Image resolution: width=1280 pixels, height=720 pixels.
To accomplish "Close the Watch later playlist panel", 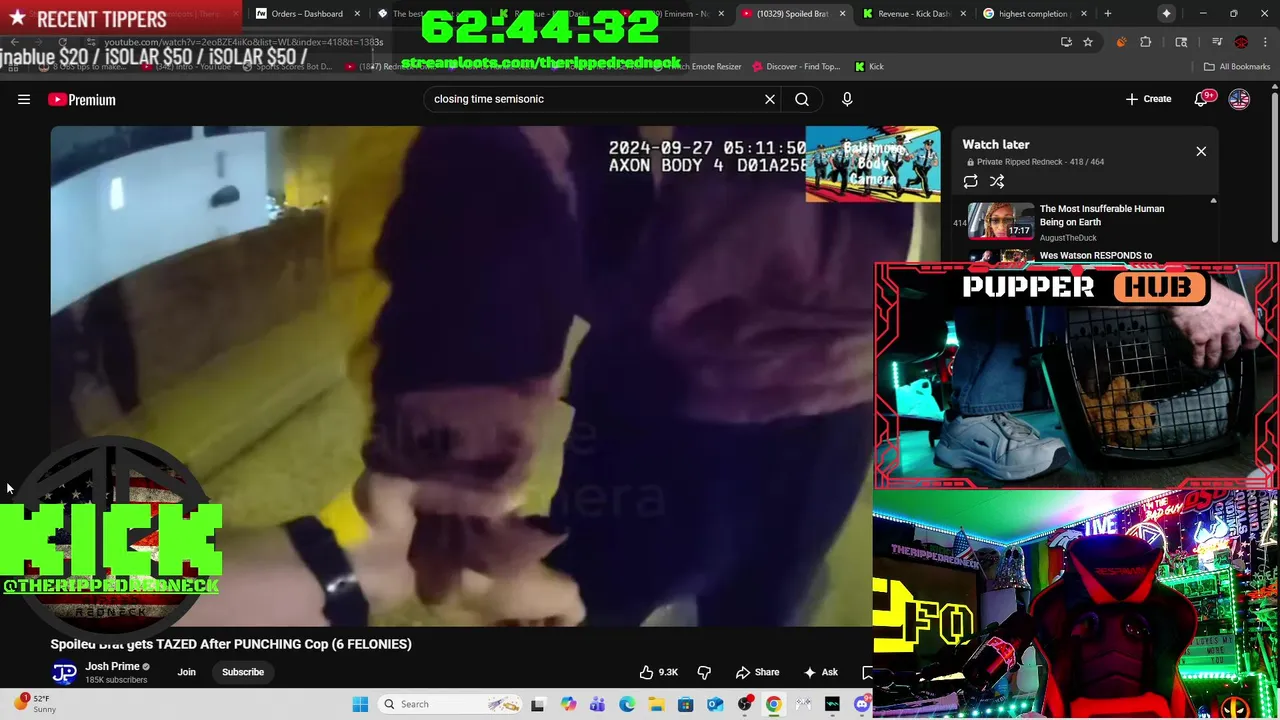I will tap(1201, 151).
